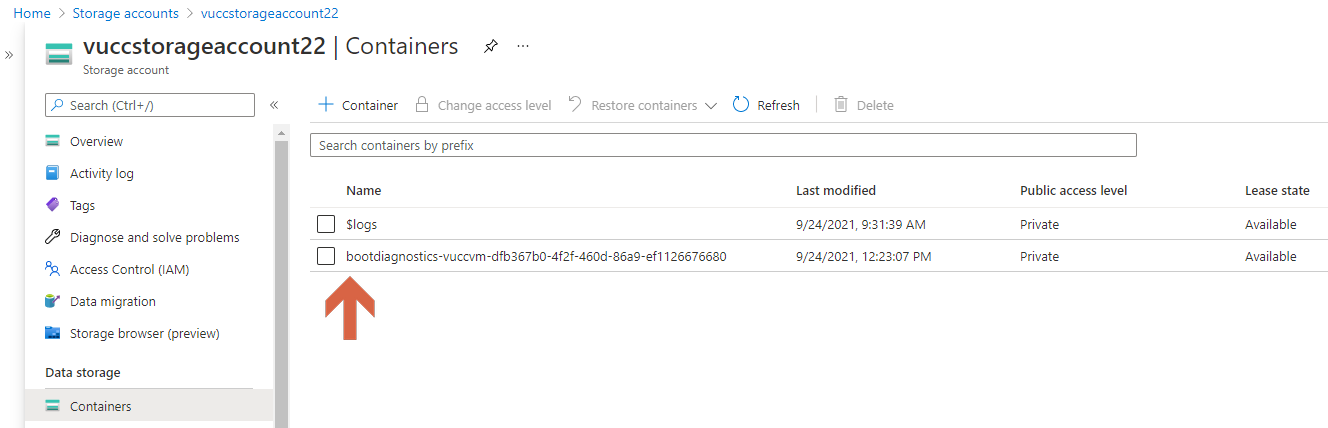1328x428 pixels.
Task: Click 9/24/2021, 9:31:39 AM cell
Action: (x=860, y=225)
